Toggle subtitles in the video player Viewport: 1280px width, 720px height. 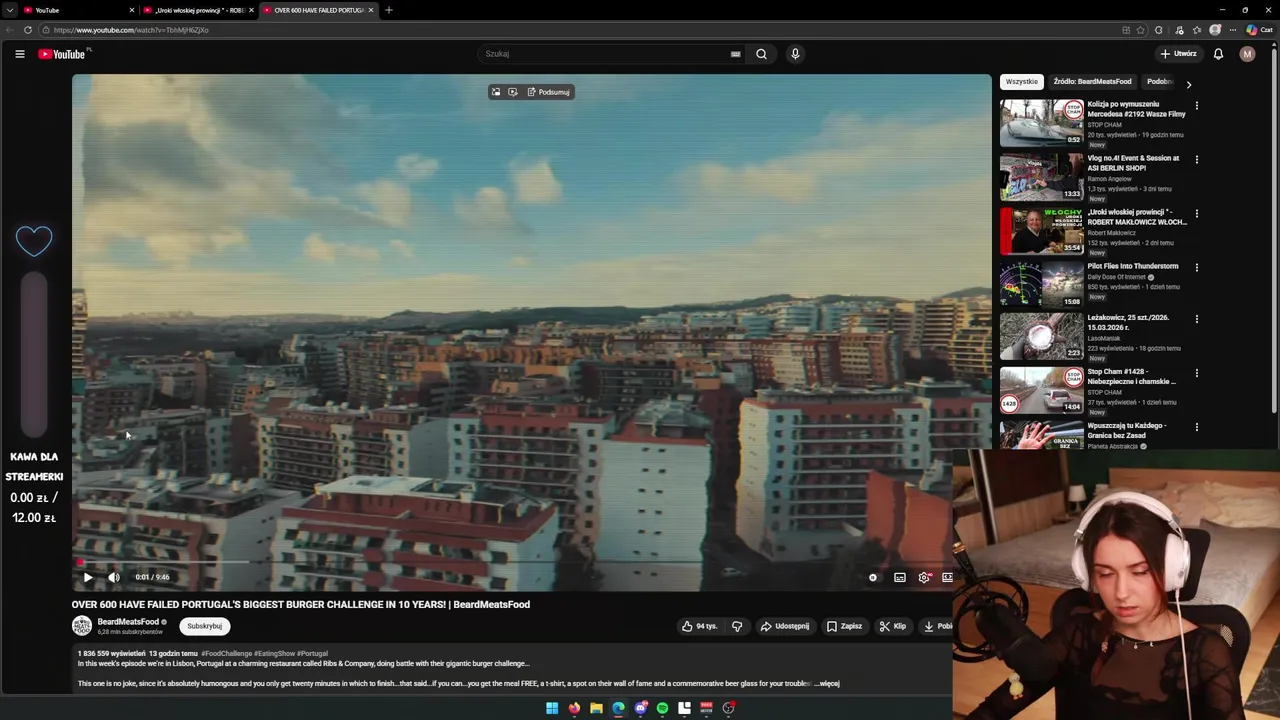(900, 577)
